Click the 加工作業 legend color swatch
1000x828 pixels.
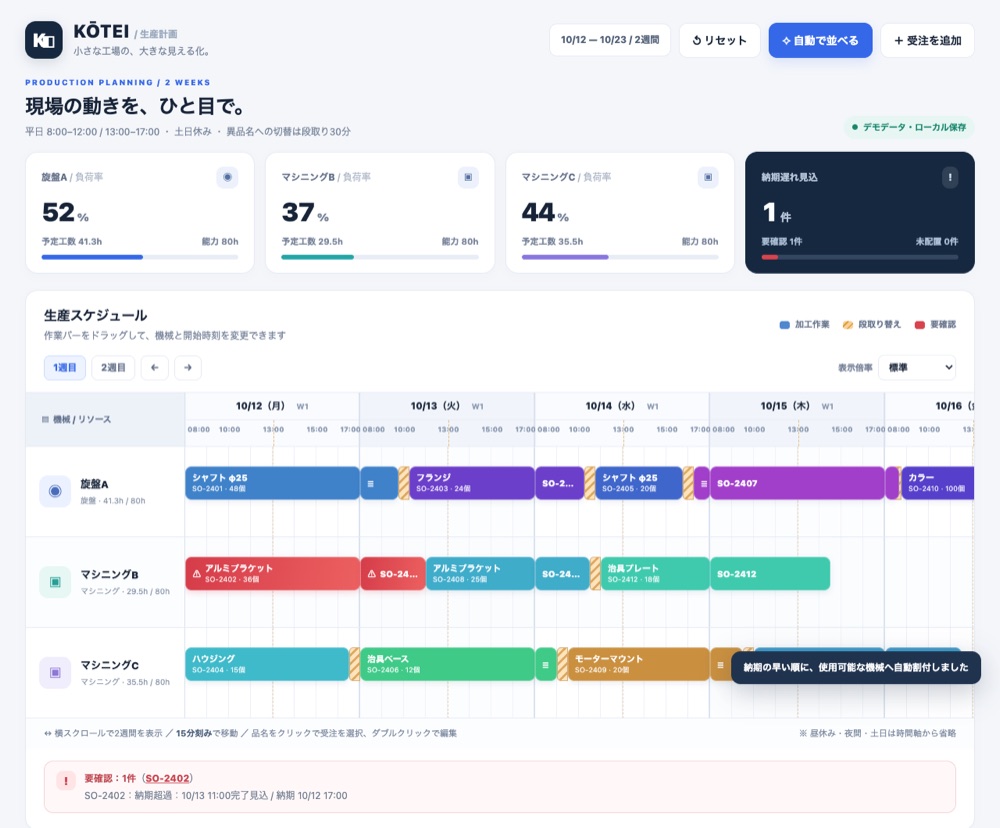pos(784,325)
